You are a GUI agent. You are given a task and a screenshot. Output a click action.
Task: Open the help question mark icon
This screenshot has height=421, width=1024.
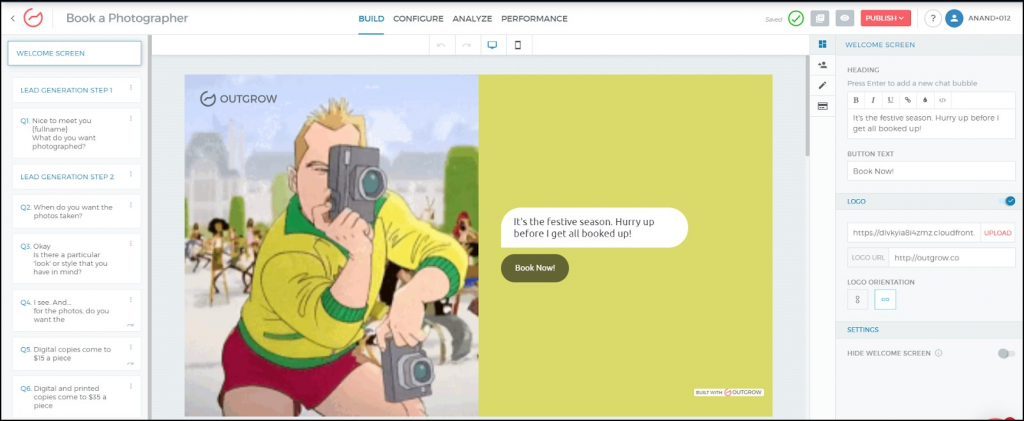[932, 18]
